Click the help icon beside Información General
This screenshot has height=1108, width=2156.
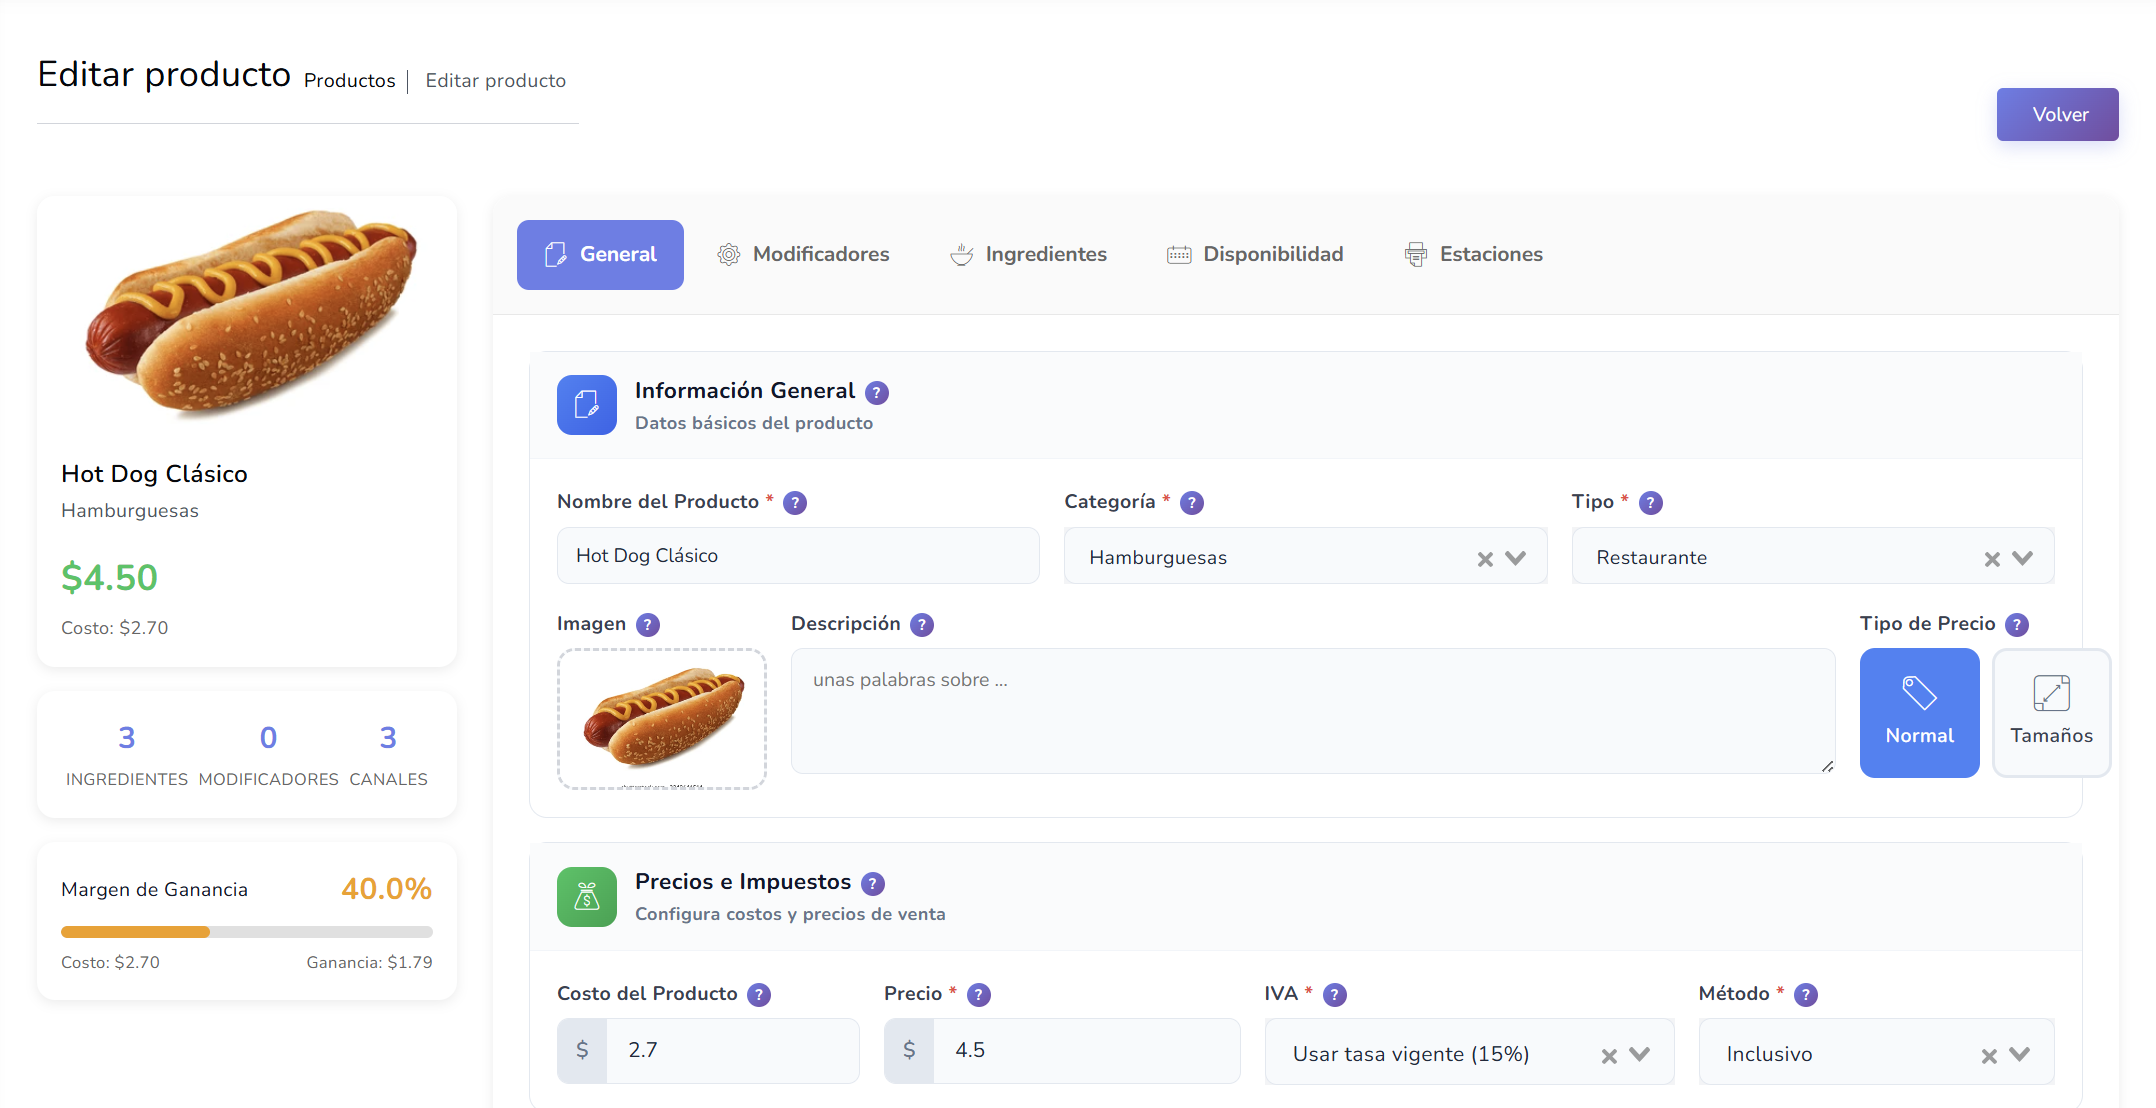877,392
